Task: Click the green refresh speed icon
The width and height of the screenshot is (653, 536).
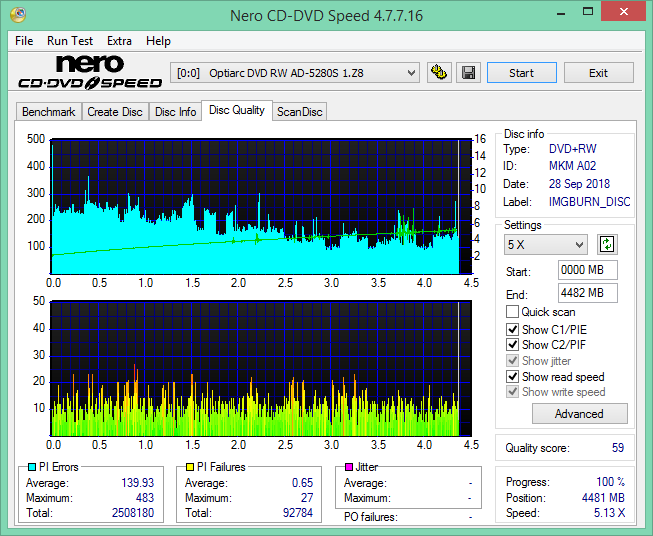Action: pyautogui.click(x=607, y=244)
